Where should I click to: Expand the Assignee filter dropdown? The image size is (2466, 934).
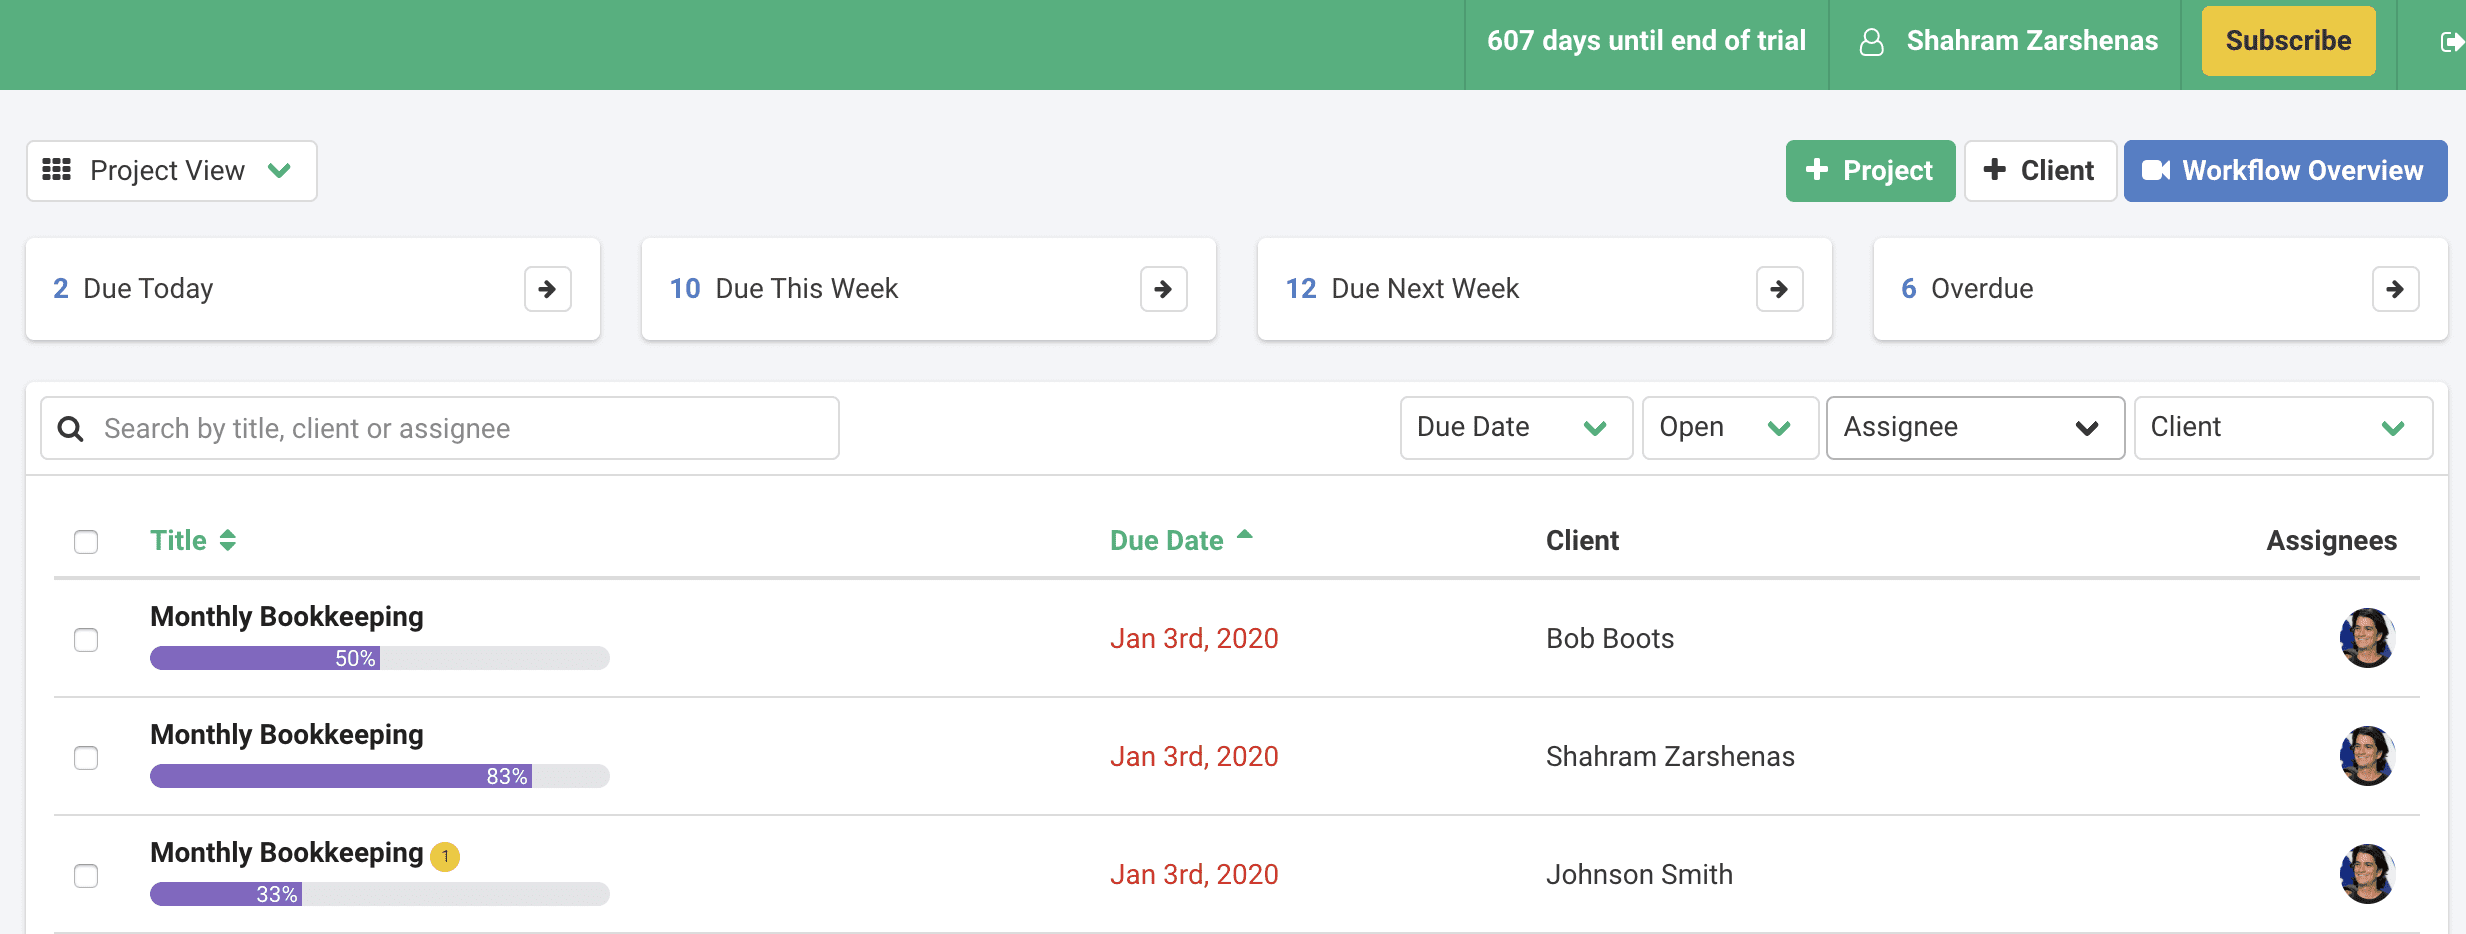[x=1974, y=428]
